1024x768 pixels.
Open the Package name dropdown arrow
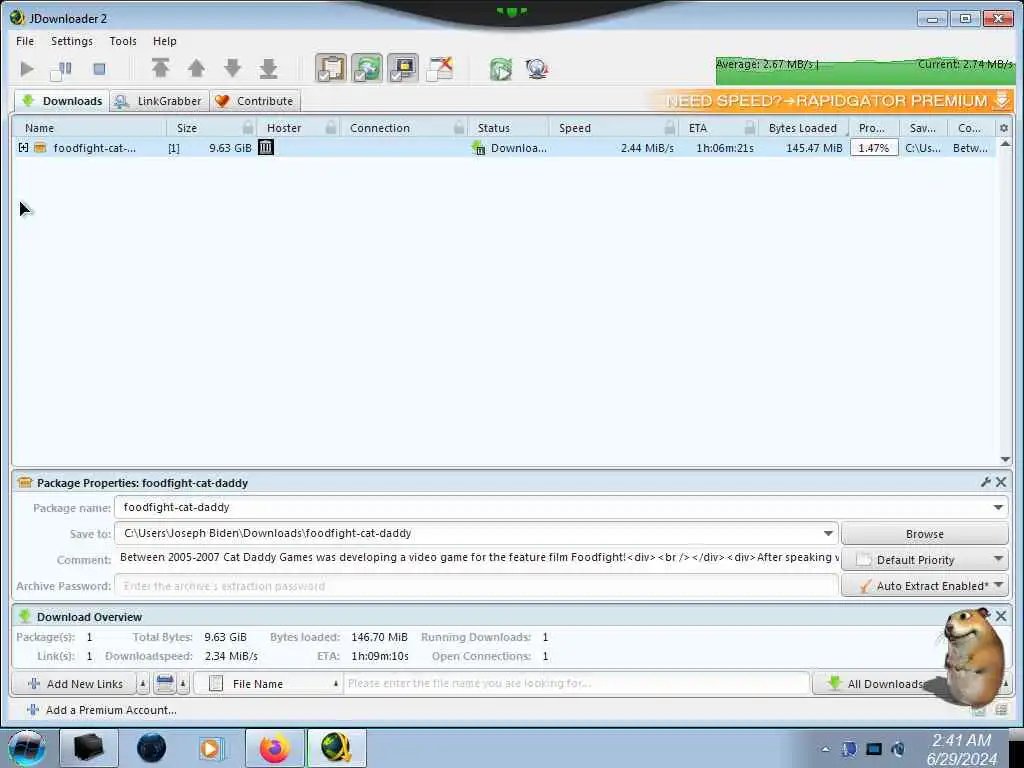998,507
